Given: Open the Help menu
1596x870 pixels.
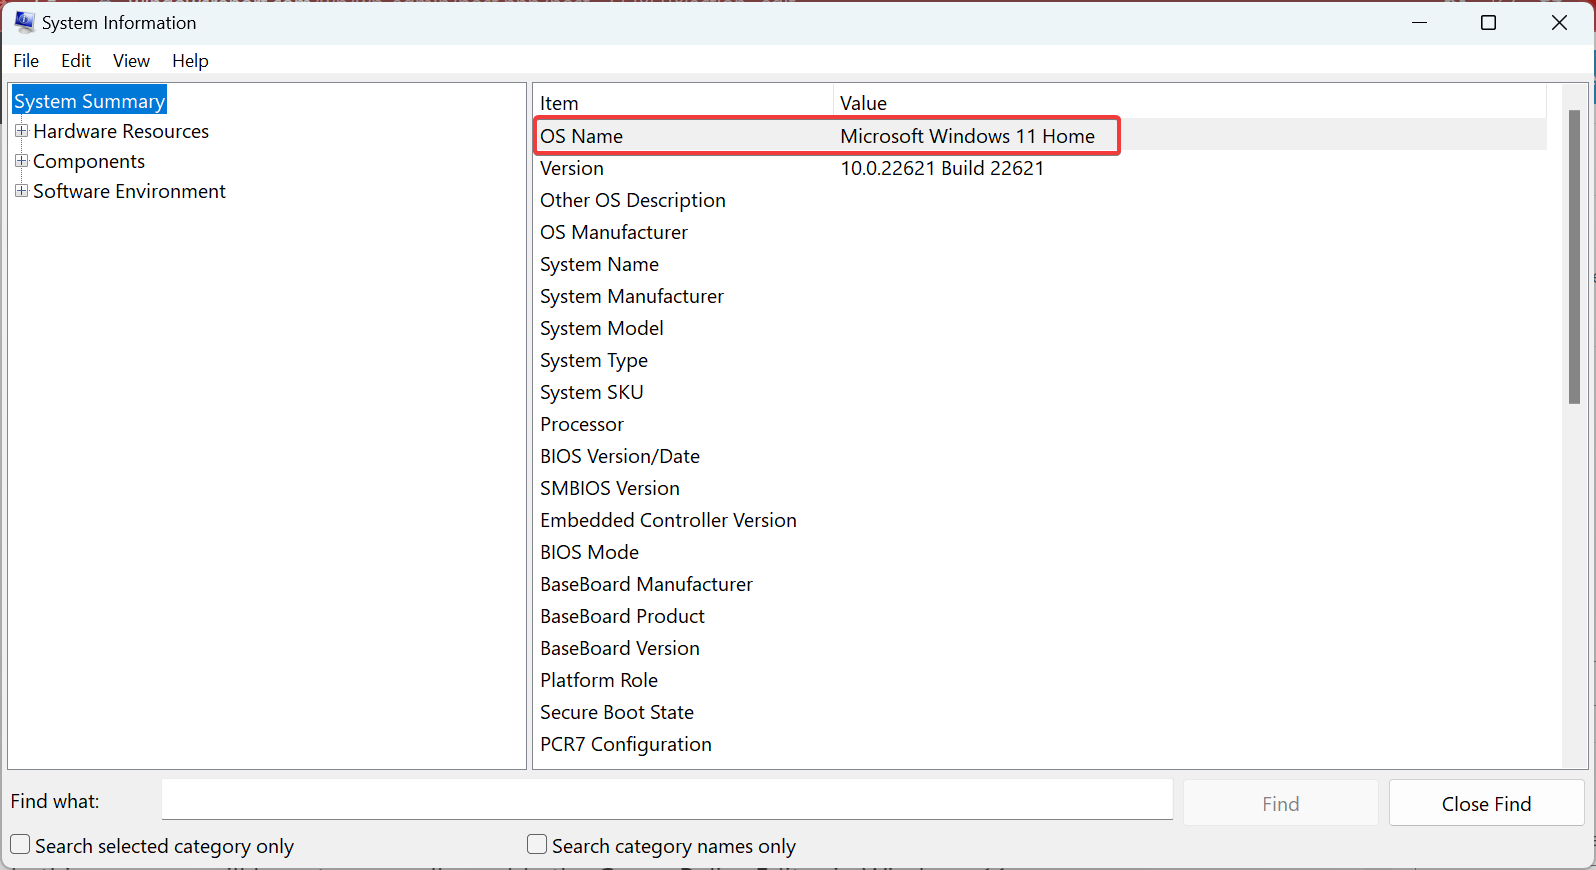Looking at the screenshot, I should [x=190, y=61].
